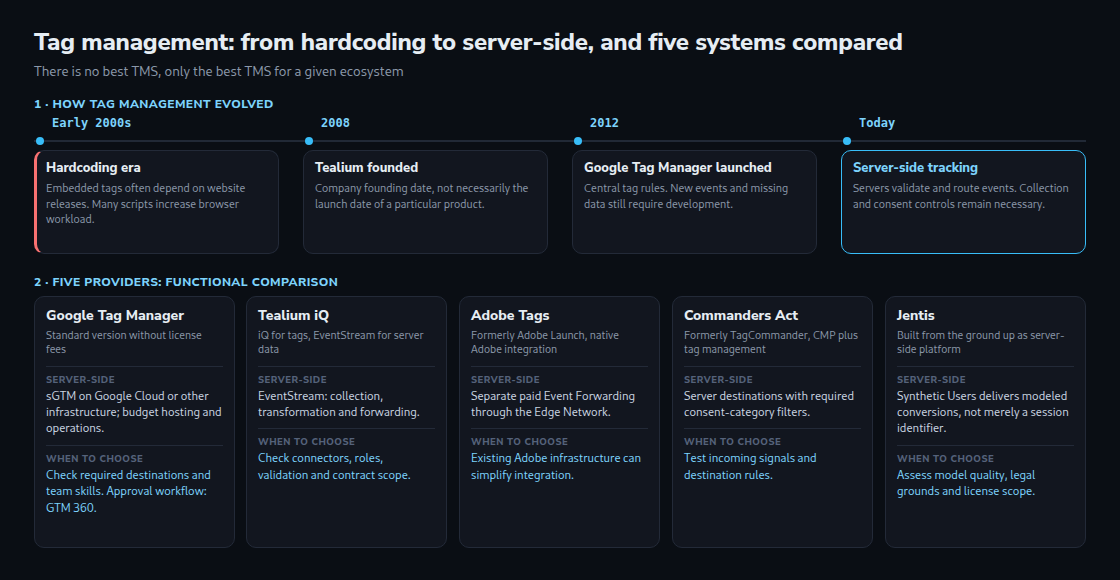Click 'Central tag rules' description
1120x580 pixels.
(686, 196)
